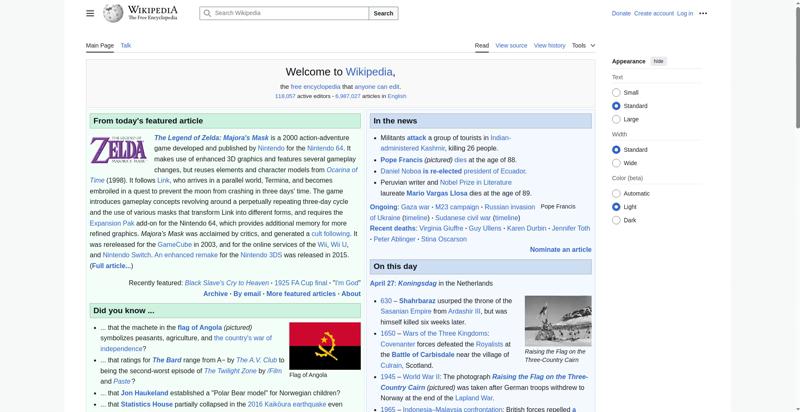Screen dimensions: 800x412
Task: Open the free encyclopedia link
Action: [315, 87]
